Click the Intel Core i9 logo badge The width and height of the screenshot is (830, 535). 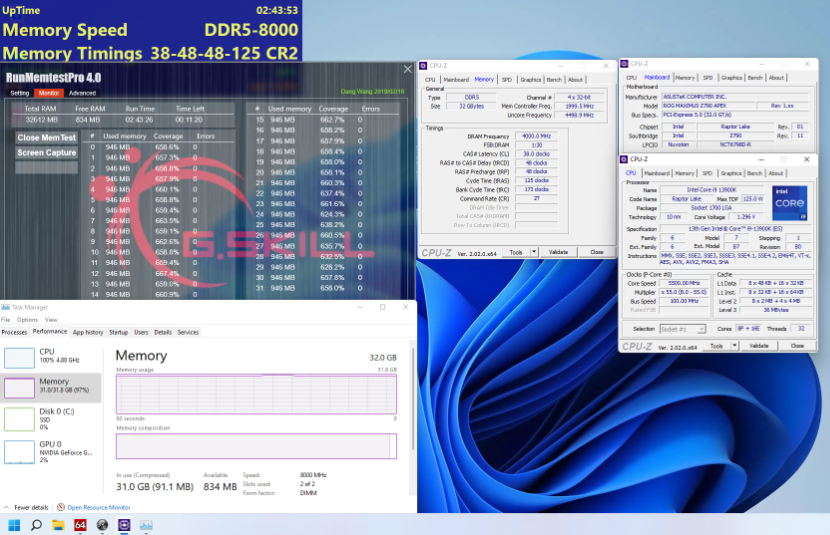tap(789, 203)
